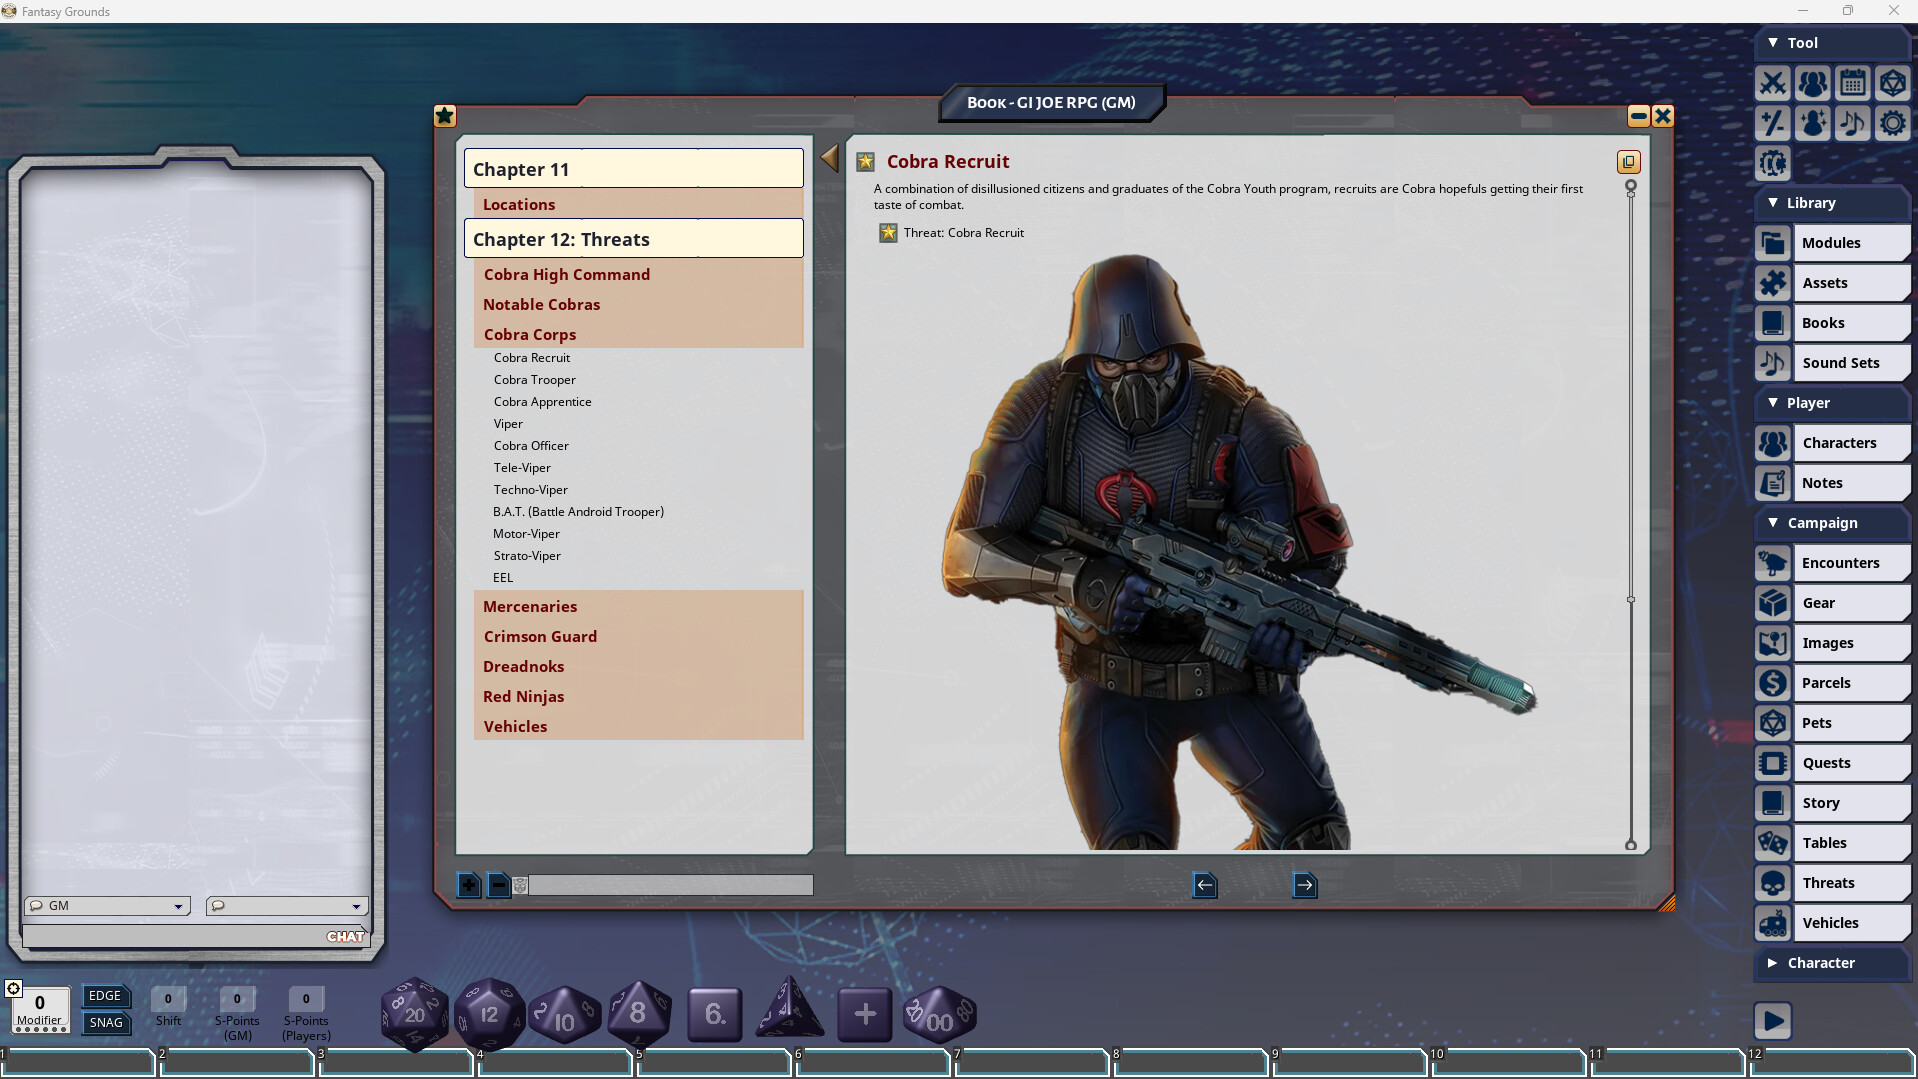Screen dimensions: 1918x1079
Task: Toggle the SNAG button near the modifier box
Action: point(106,1022)
